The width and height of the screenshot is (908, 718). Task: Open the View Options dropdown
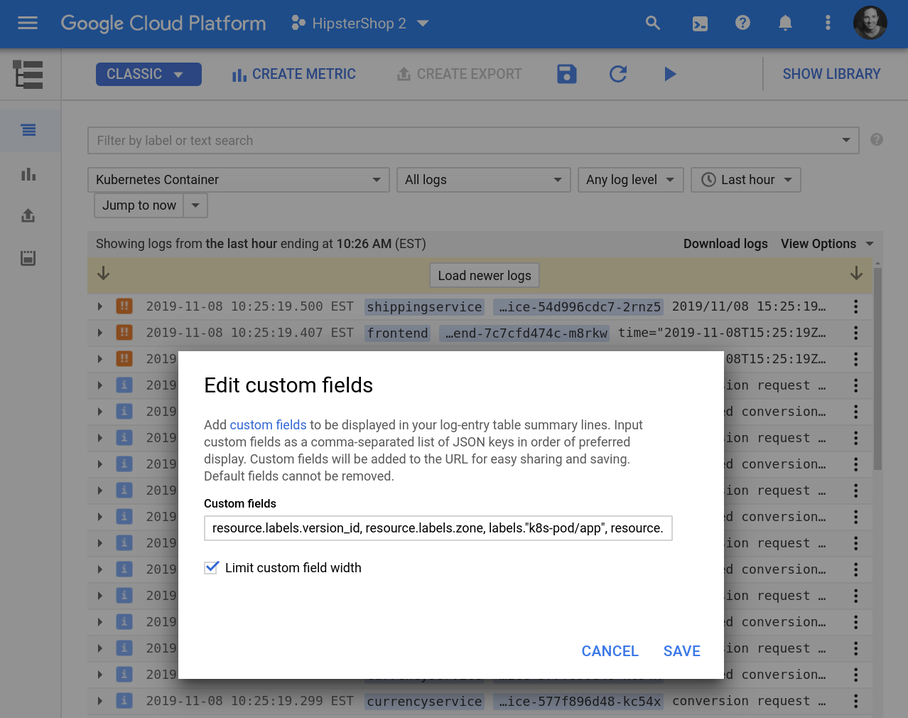pyautogui.click(x=827, y=244)
